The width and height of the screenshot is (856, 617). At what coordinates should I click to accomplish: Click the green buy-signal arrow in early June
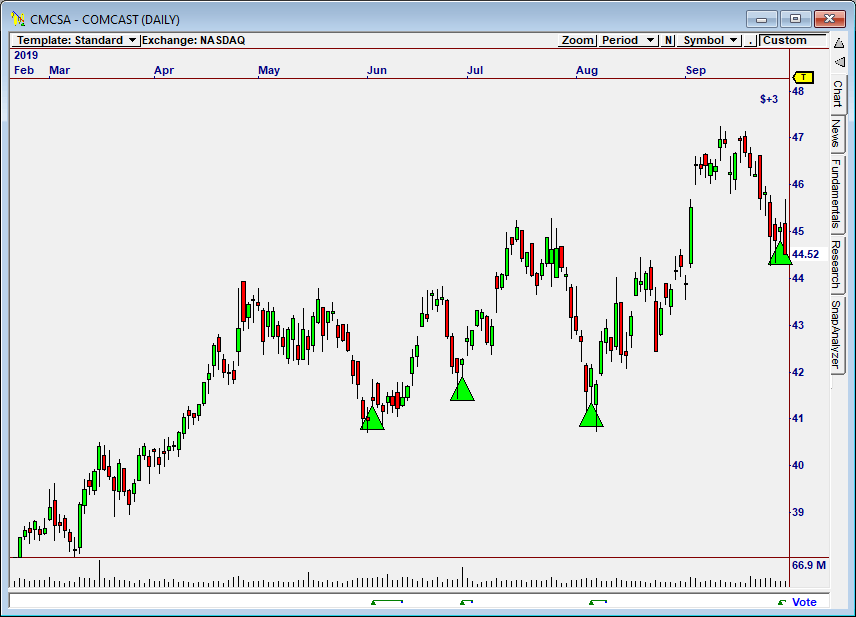pyautogui.click(x=372, y=418)
